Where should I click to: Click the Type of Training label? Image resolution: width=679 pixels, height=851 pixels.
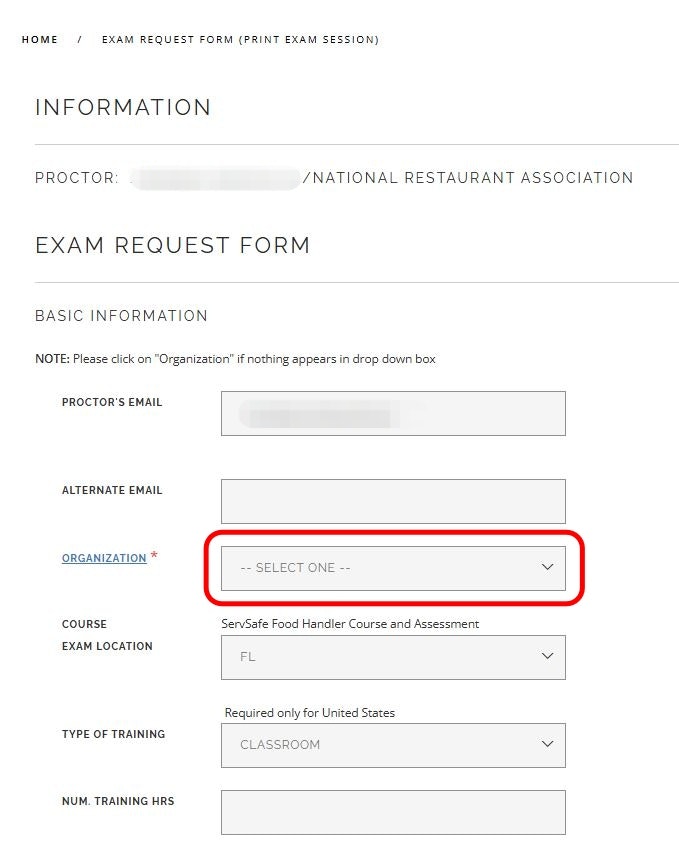(x=113, y=734)
